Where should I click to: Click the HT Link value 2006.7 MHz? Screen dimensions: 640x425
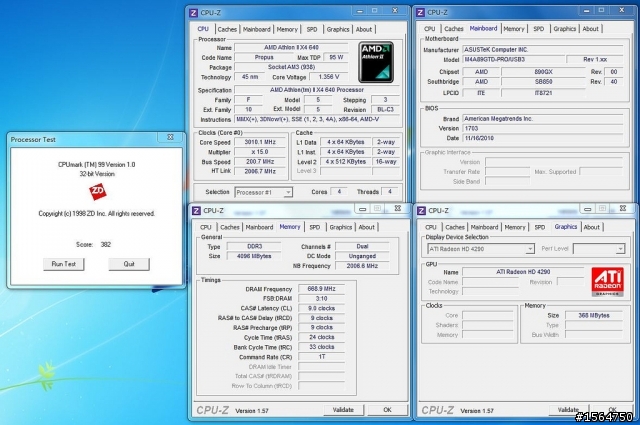tap(260, 171)
